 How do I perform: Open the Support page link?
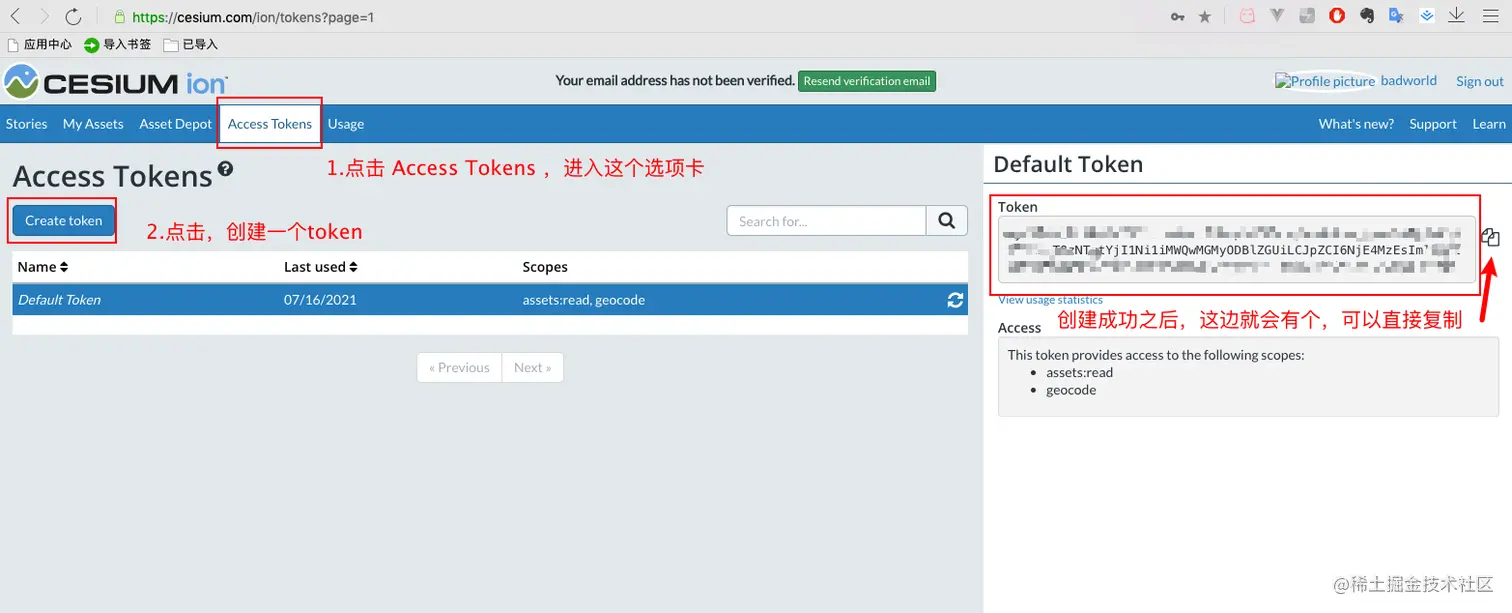(1433, 124)
